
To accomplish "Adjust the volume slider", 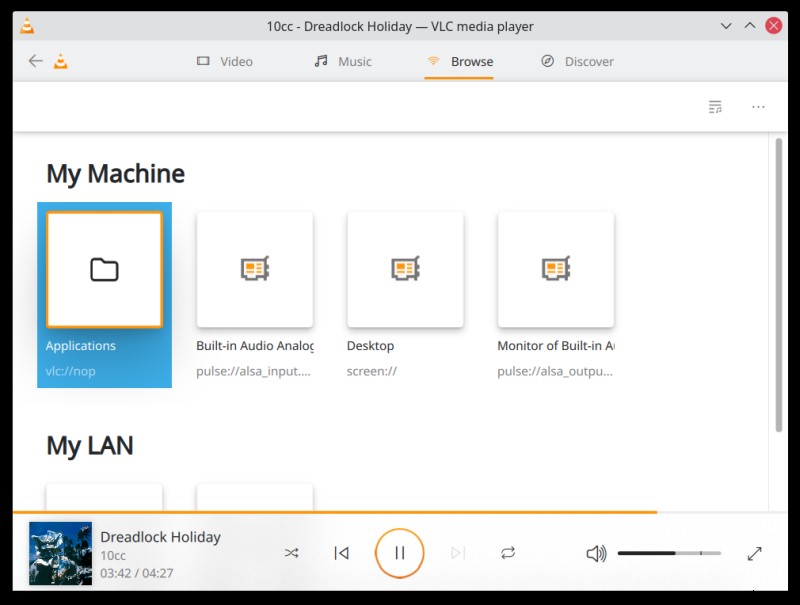I will (x=669, y=553).
